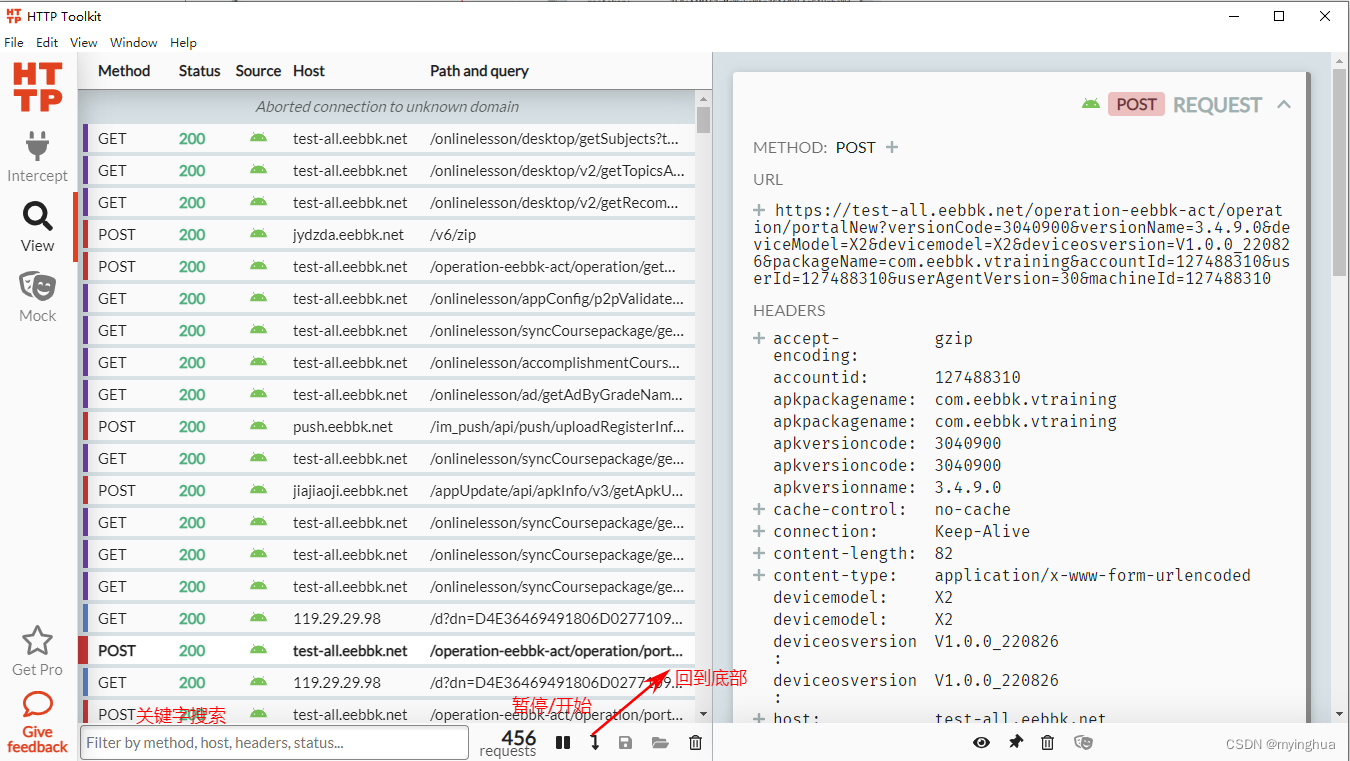Select the getTopicsA... GET request row
Image resolution: width=1350 pixels, height=761 pixels.
389,170
